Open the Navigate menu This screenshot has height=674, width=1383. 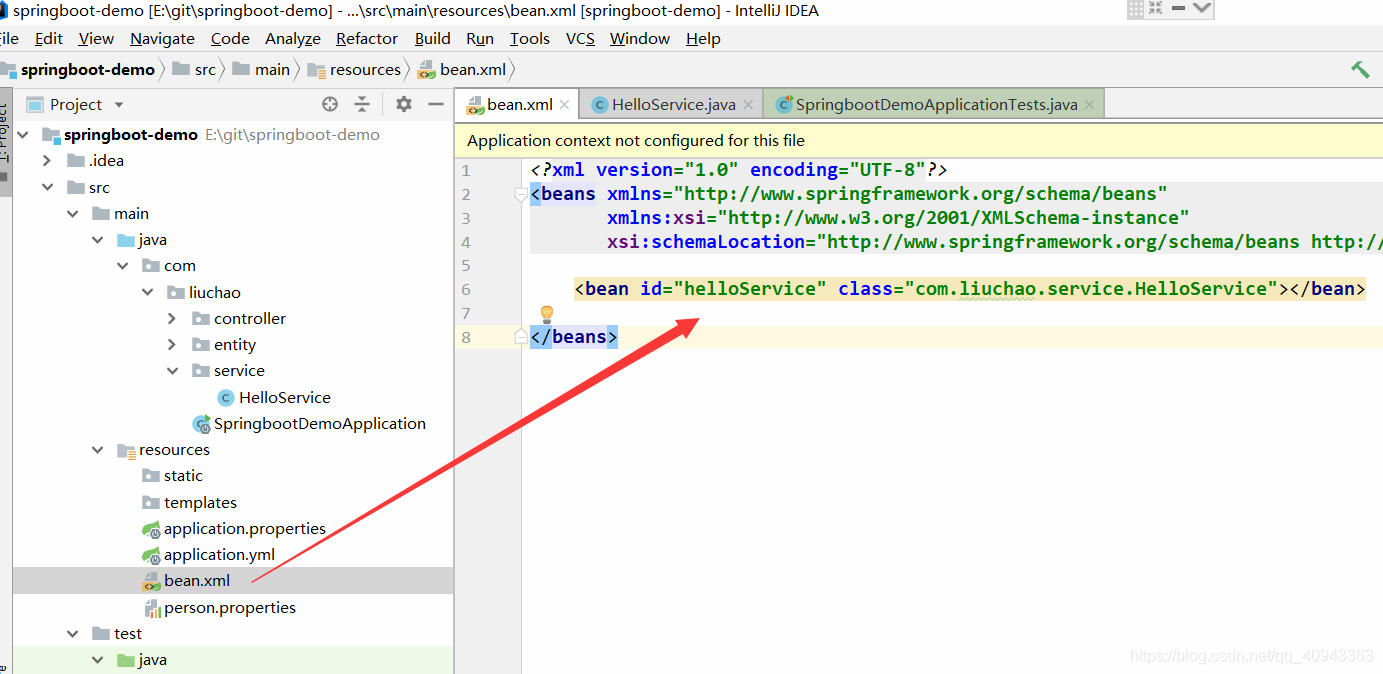point(162,38)
